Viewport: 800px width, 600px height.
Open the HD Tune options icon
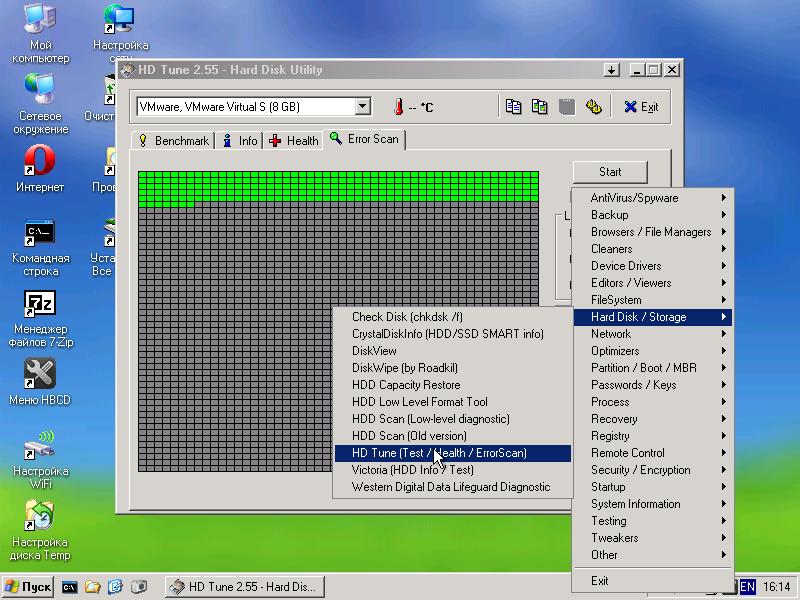click(x=593, y=107)
